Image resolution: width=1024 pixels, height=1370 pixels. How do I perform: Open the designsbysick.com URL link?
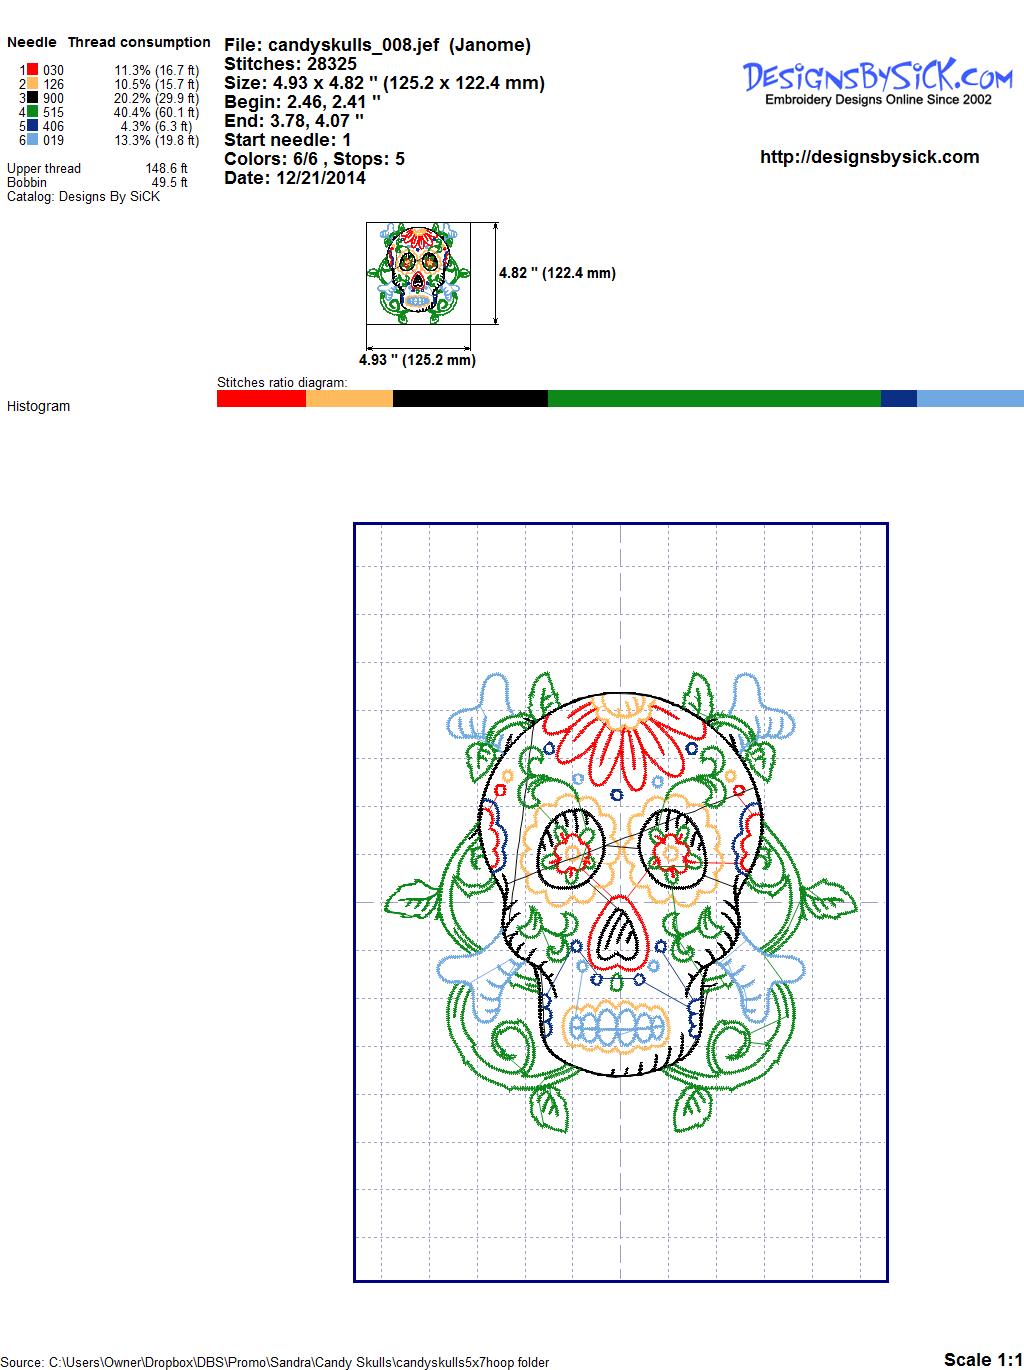[x=869, y=157]
